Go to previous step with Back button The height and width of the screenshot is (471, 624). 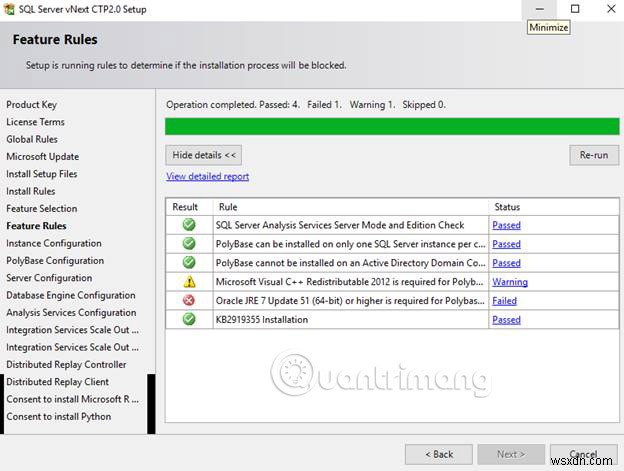[439, 454]
